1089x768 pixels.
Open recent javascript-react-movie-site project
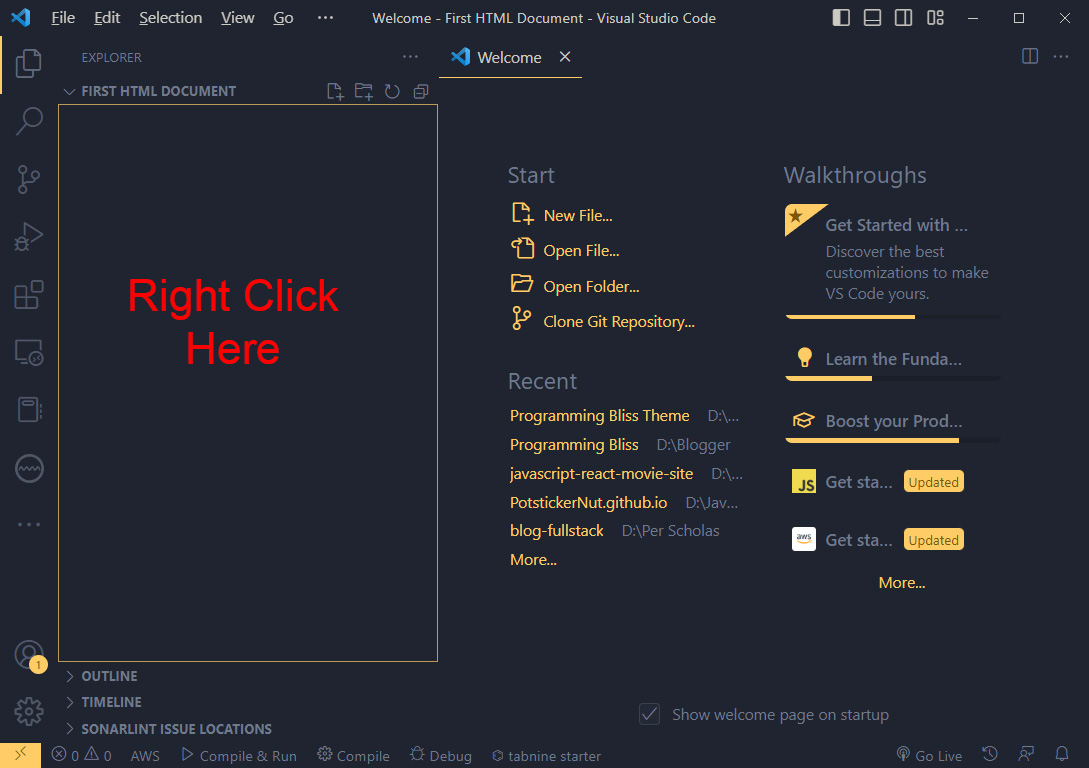601,474
